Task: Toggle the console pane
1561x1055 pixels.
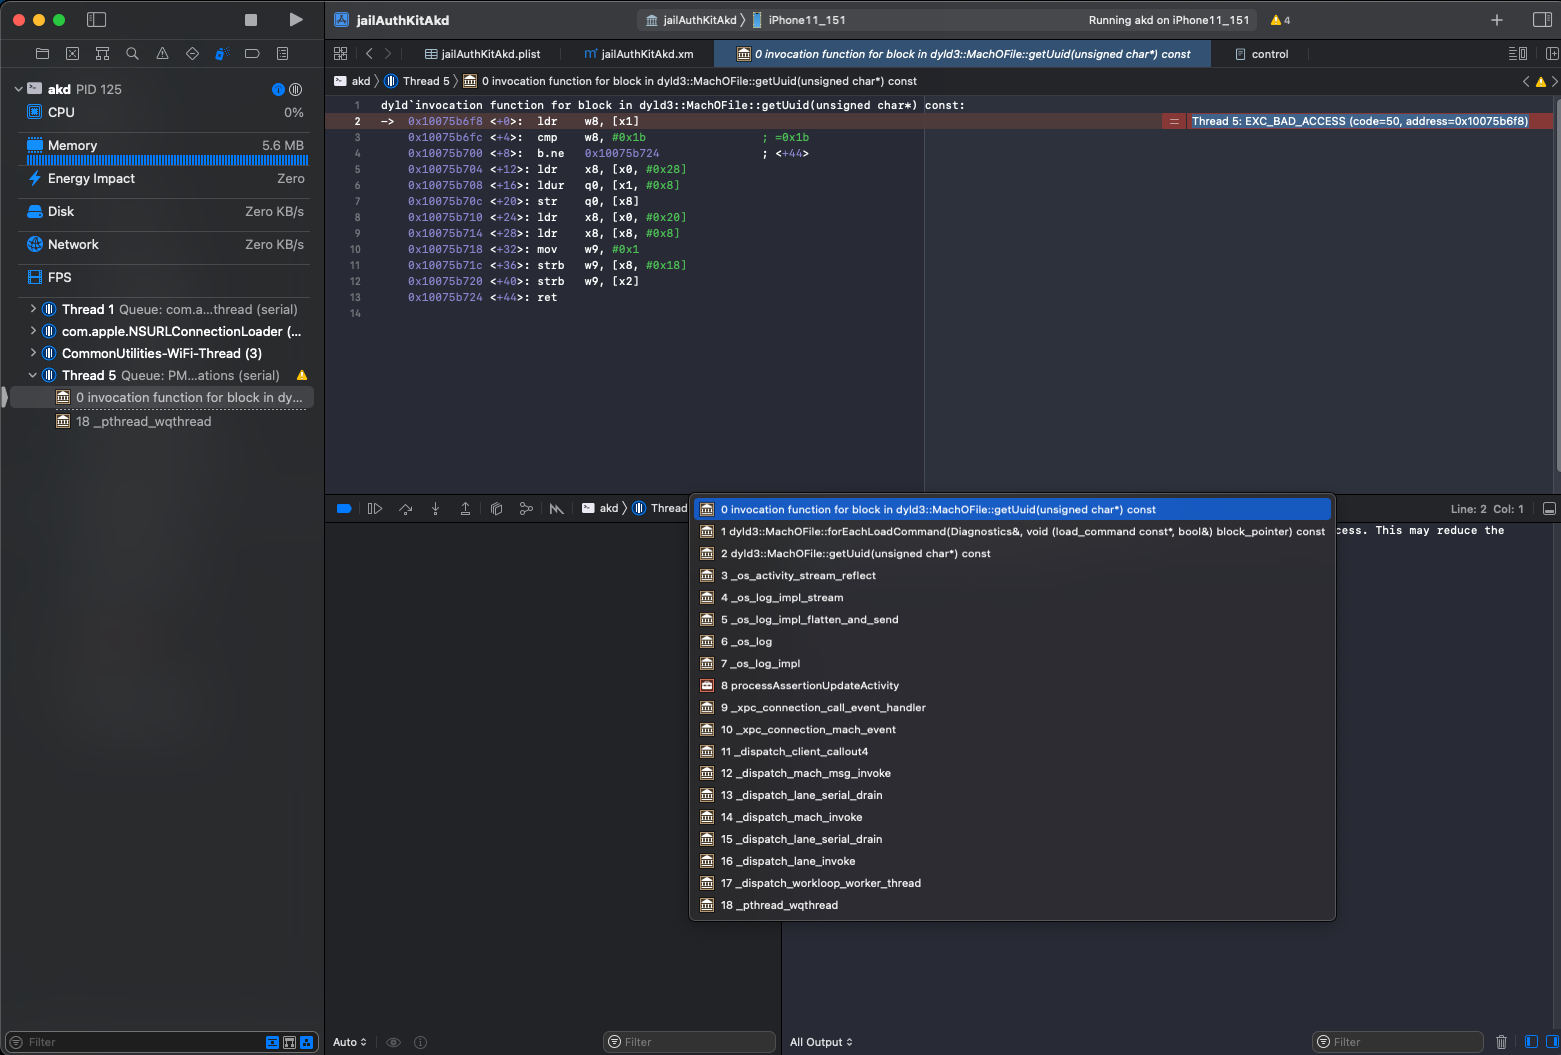Action: (x=1550, y=1042)
